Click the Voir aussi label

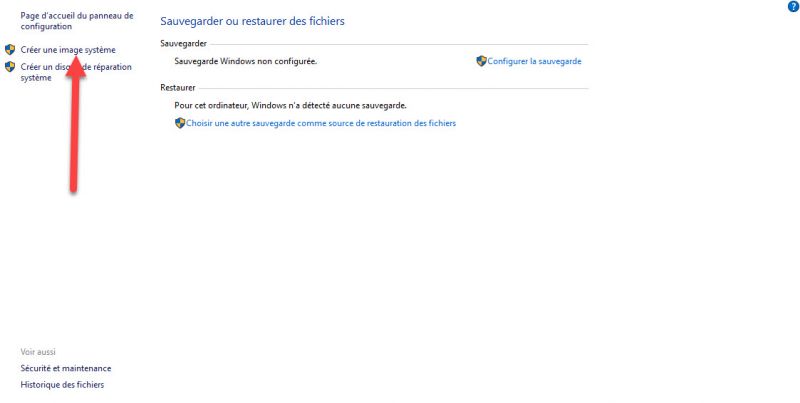point(38,352)
